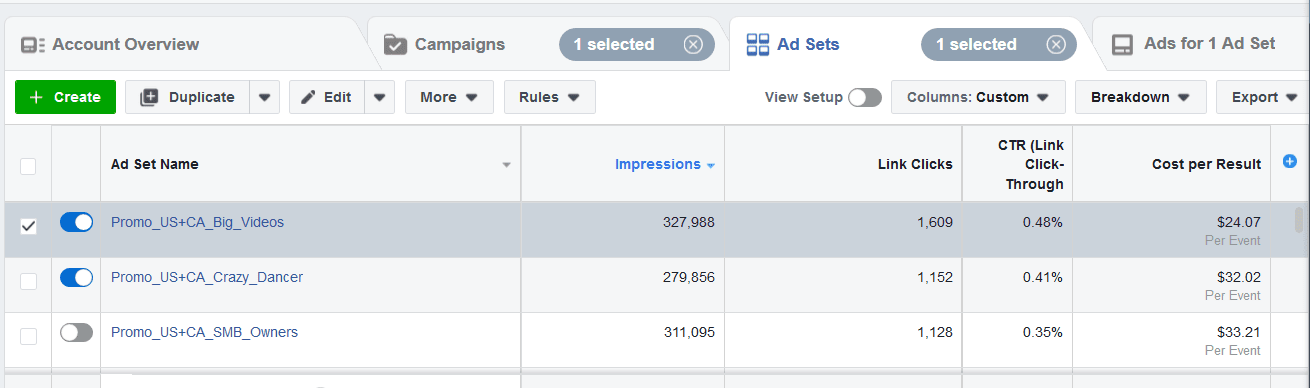
Task: Sort by the Ad Set Name column arrow
Action: (x=506, y=165)
